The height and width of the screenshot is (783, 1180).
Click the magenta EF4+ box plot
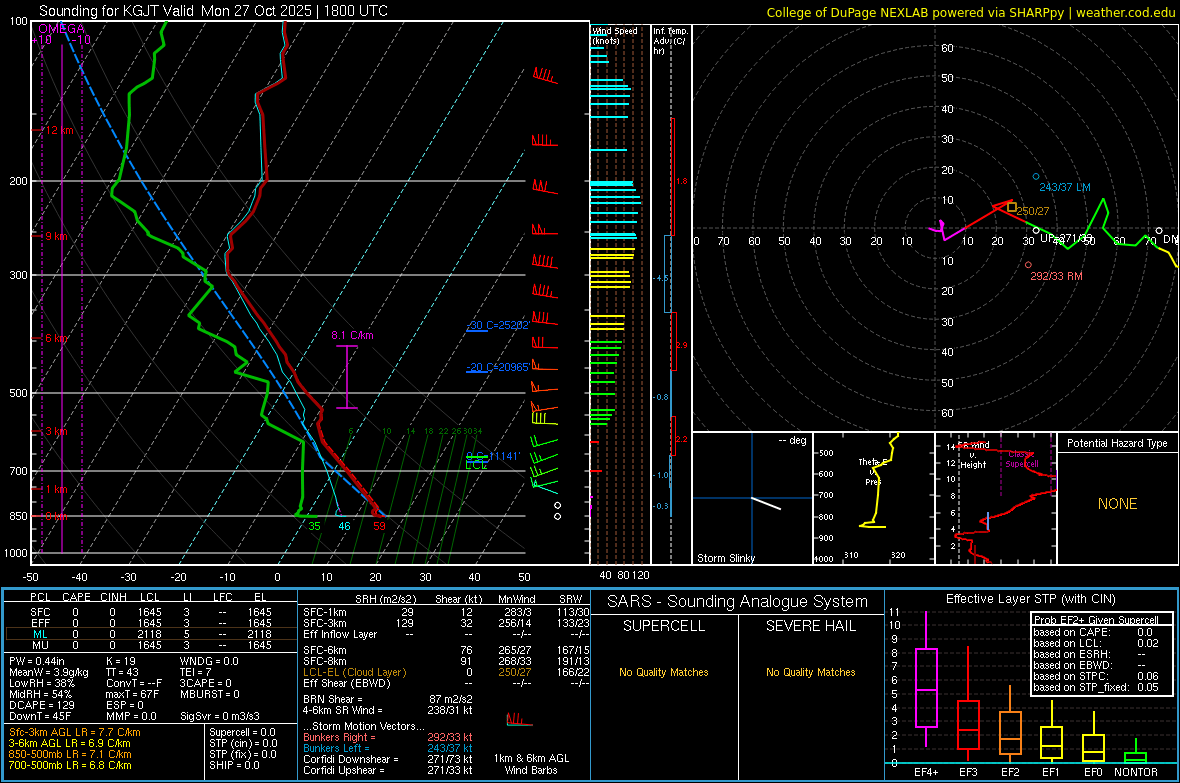coord(926,679)
